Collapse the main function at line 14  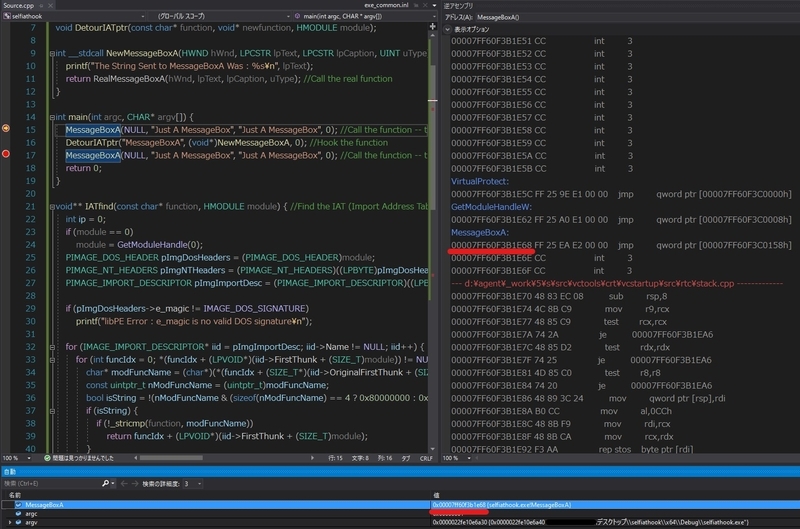point(52,117)
